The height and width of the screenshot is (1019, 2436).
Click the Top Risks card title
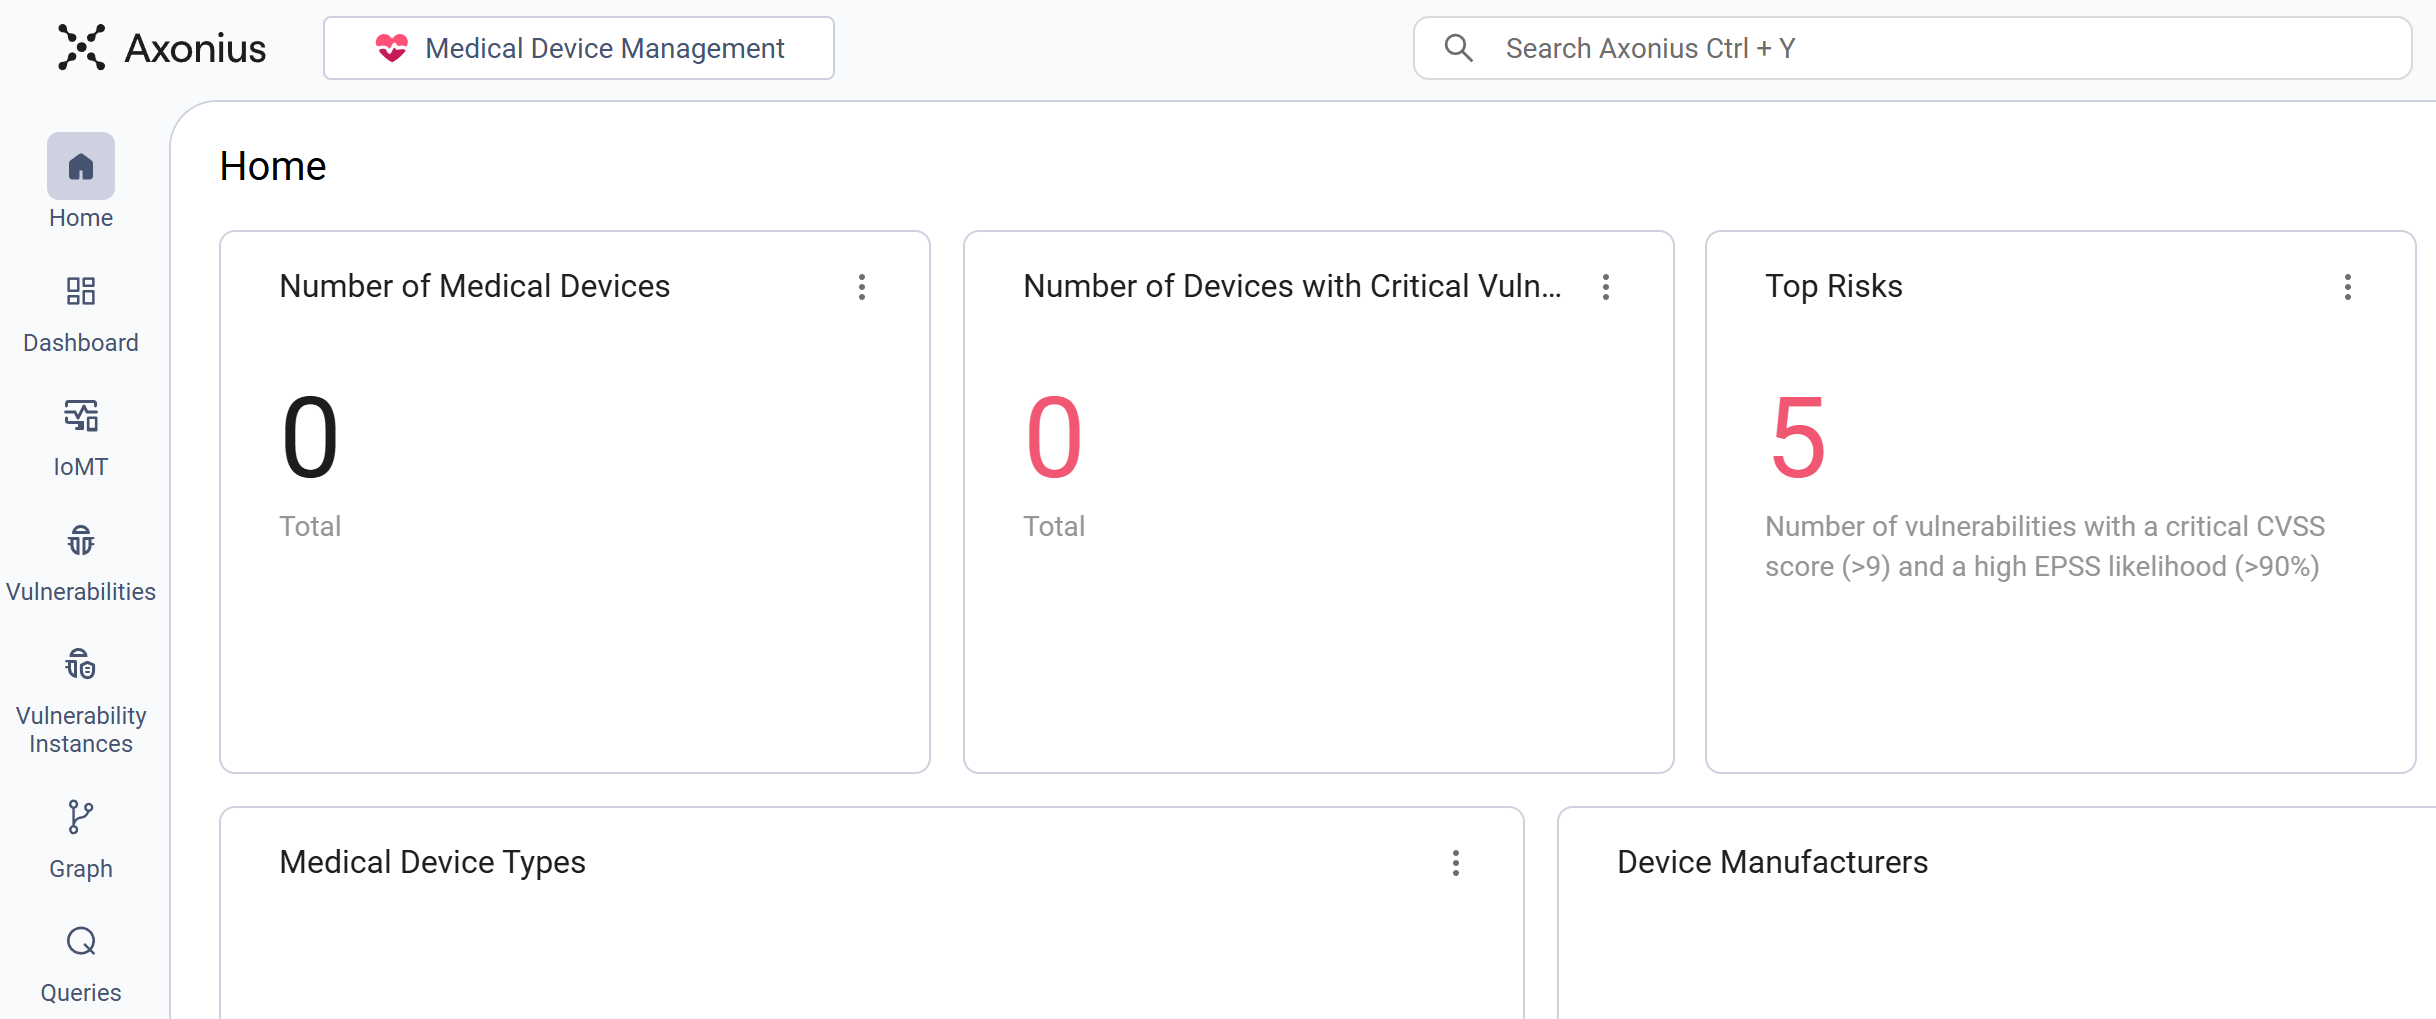(x=1834, y=286)
